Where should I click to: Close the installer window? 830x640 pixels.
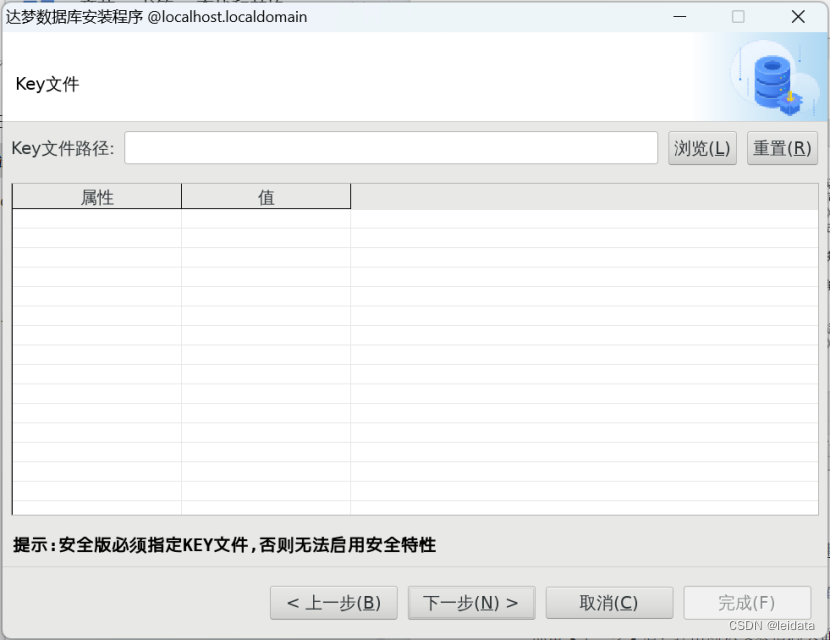coord(798,16)
